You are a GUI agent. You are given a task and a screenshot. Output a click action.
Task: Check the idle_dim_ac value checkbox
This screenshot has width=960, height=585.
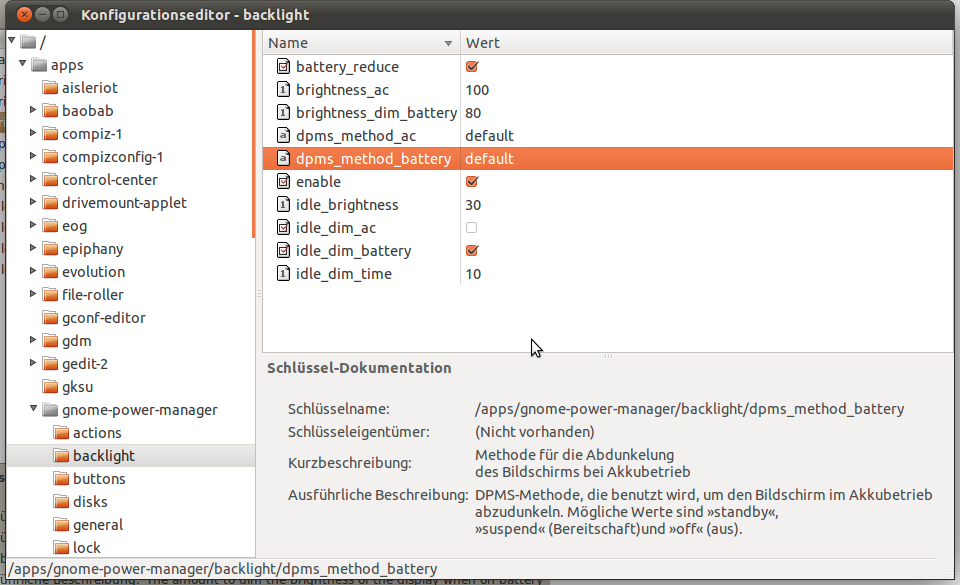click(471, 228)
